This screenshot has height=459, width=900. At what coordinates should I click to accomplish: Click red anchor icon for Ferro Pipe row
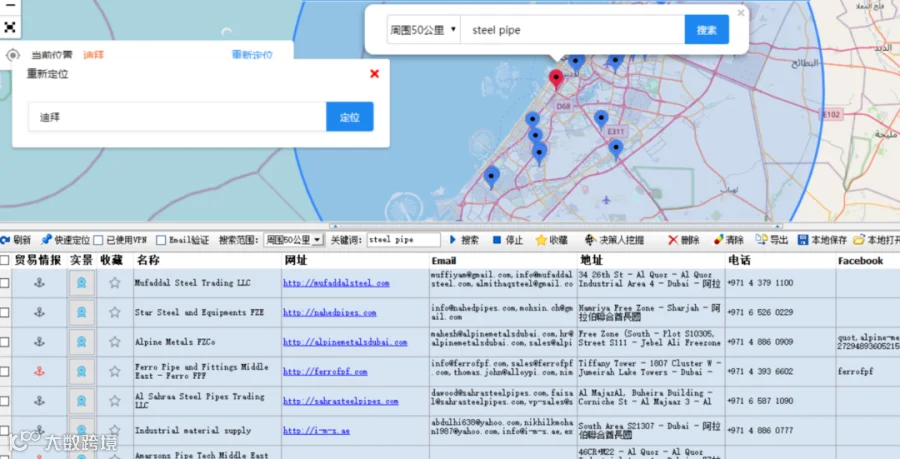point(39,371)
